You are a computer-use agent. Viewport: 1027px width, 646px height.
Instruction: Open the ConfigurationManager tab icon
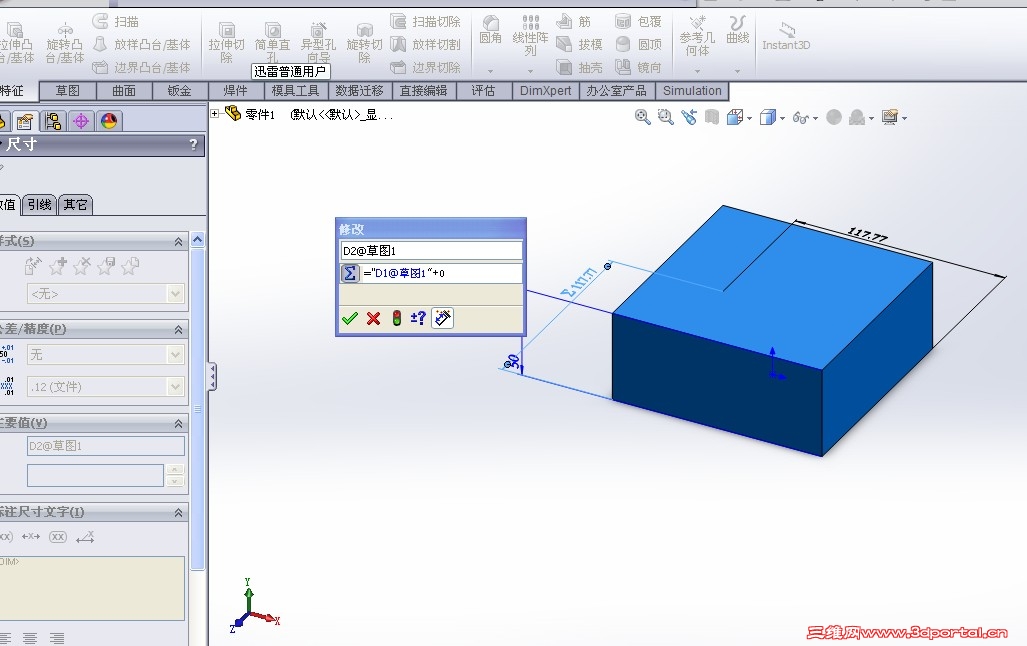coord(52,121)
